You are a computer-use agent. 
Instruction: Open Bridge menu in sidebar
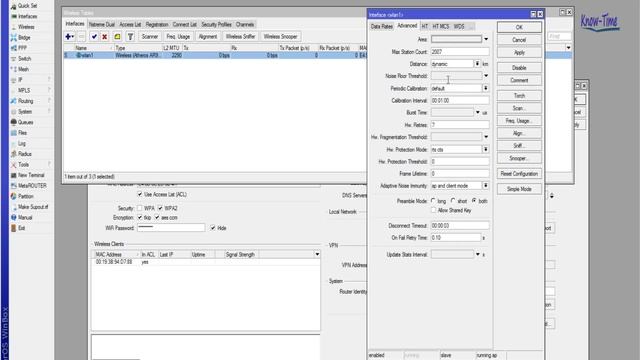click(24, 38)
